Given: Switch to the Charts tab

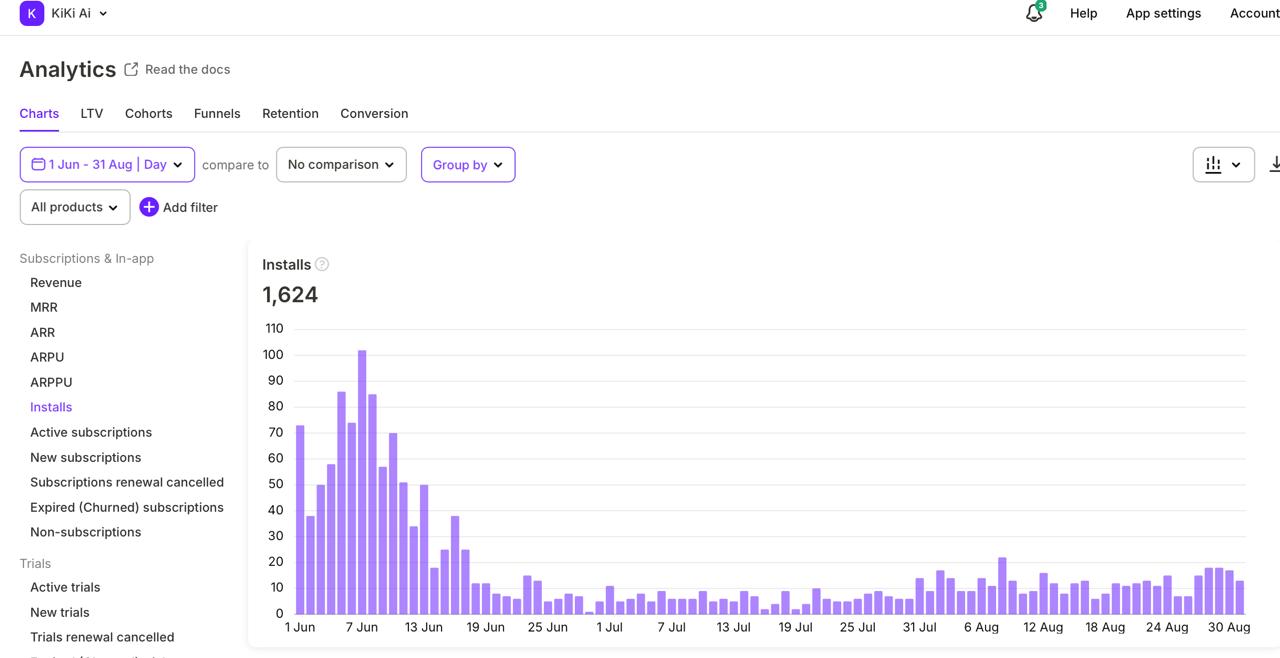Looking at the screenshot, I should coord(39,113).
